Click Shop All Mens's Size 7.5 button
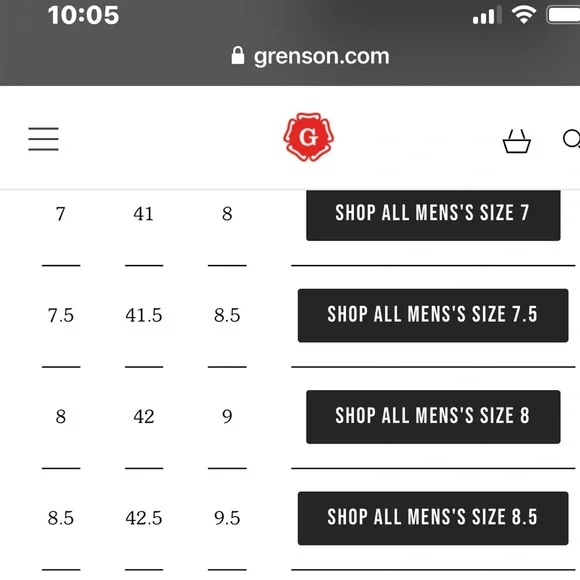Image resolution: width=580 pixels, height=580 pixels. (433, 316)
